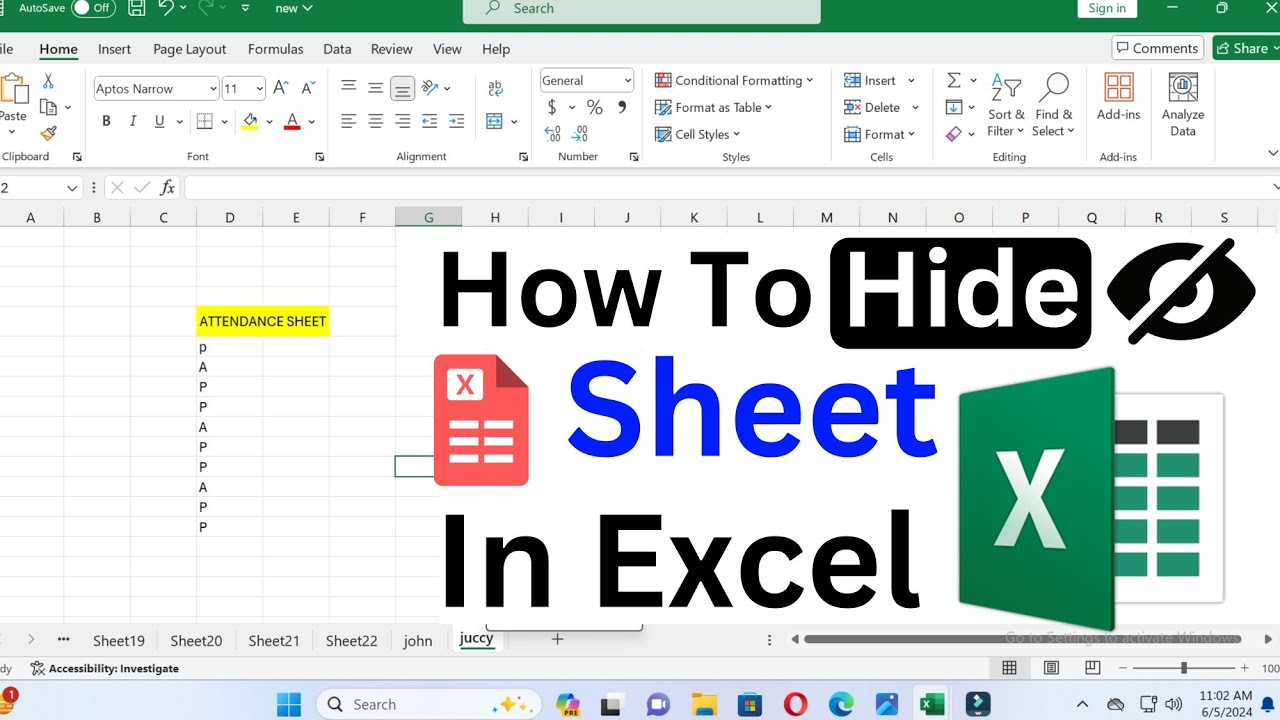Toggle Center alignment
The height and width of the screenshot is (720, 1280).
click(x=375, y=121)
